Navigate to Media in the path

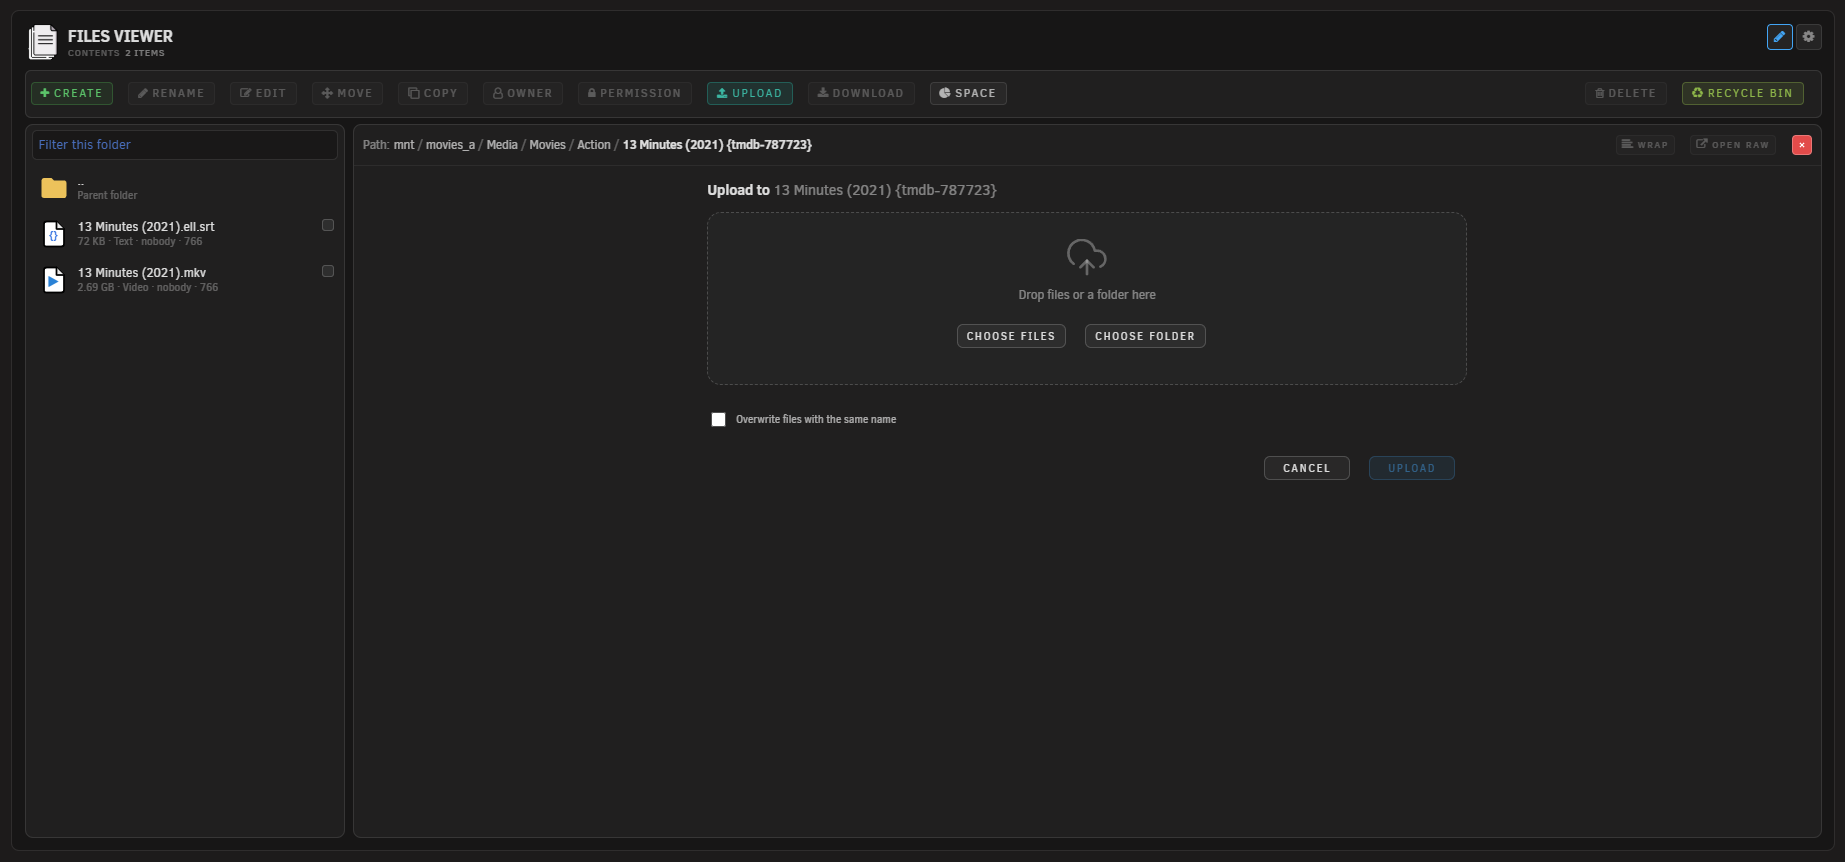pyautogui.click(x=502, y=145)
